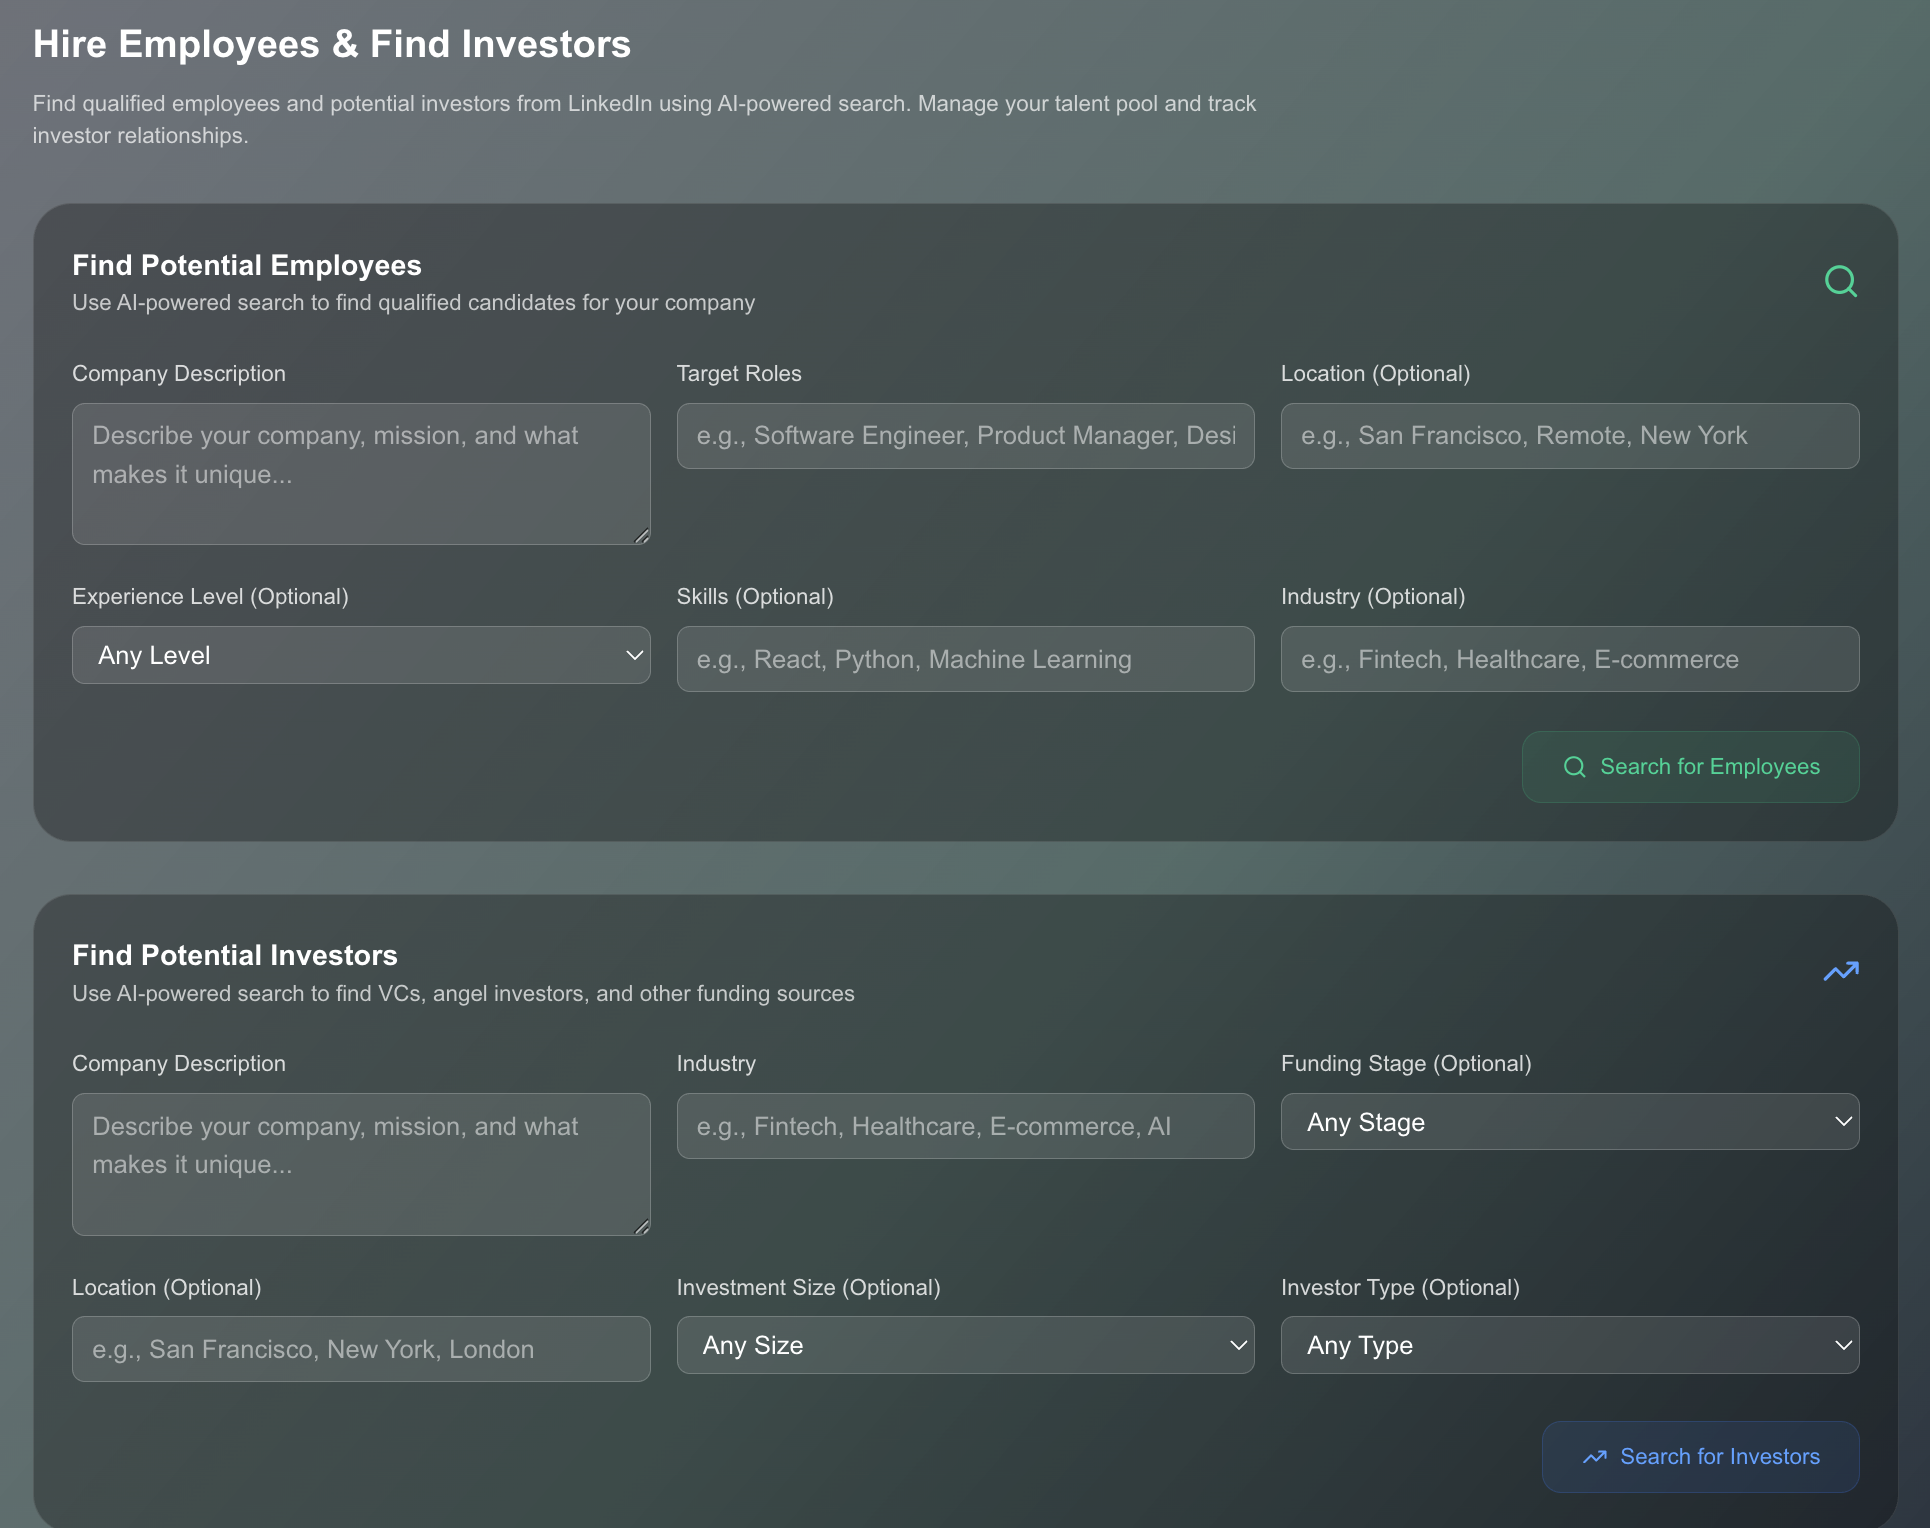This screenshot has width=1930, height=1528.
Task: Open the Investment Size dropdown
Action: [965, 1345]
